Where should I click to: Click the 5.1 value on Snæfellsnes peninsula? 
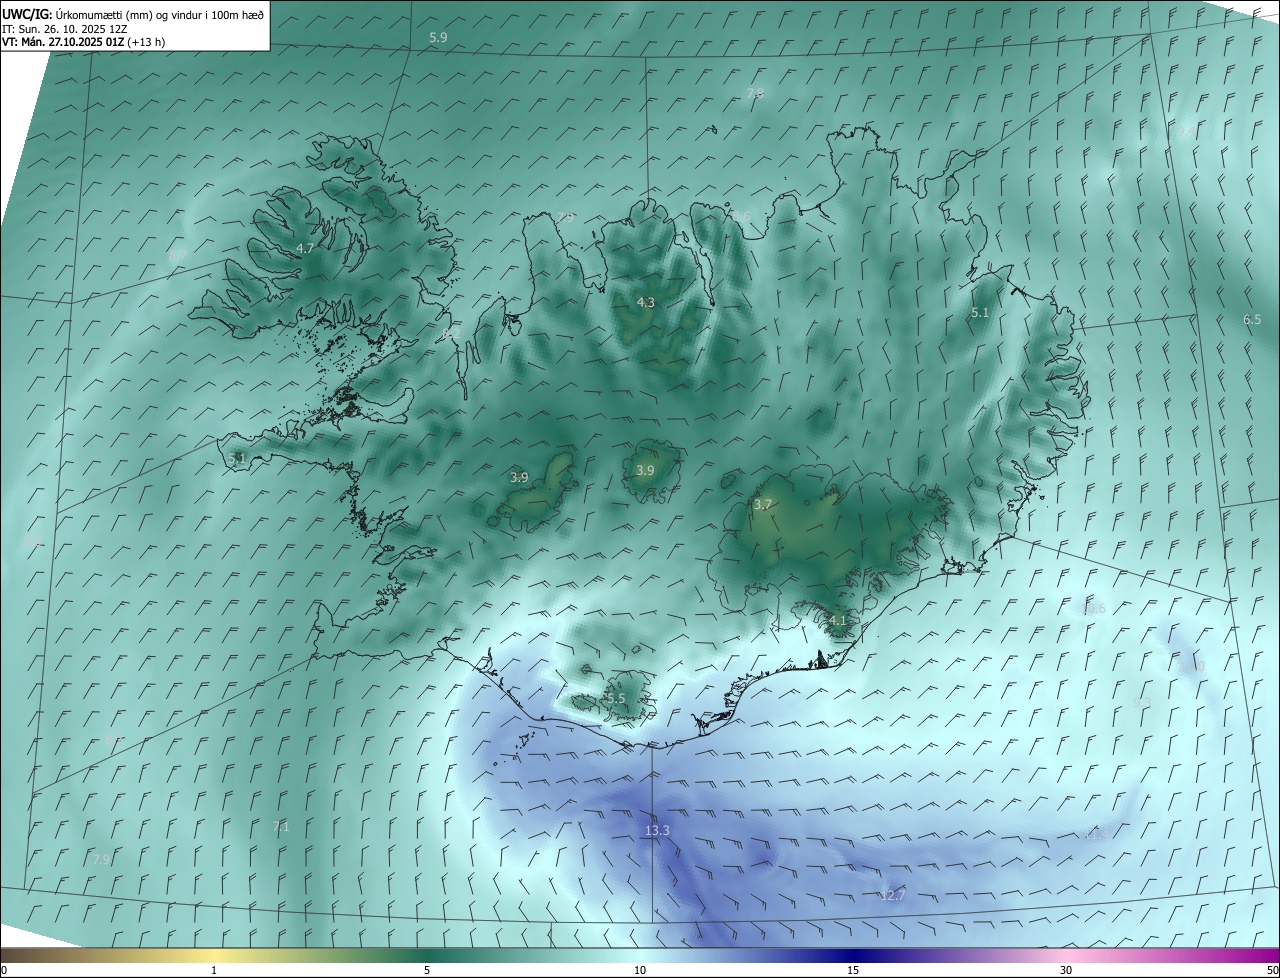point(237,458)
